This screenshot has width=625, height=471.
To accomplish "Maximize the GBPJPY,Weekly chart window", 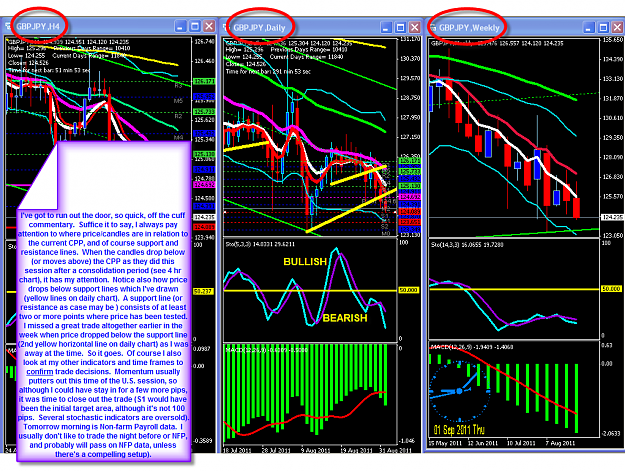I will [x=603, y=27].
